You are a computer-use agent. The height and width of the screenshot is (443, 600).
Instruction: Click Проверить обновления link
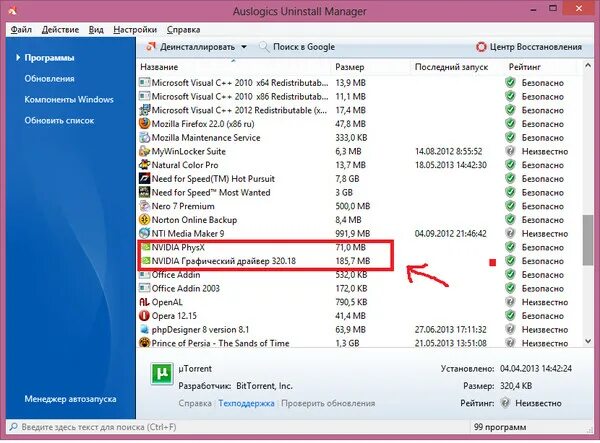tap(328, 403)
